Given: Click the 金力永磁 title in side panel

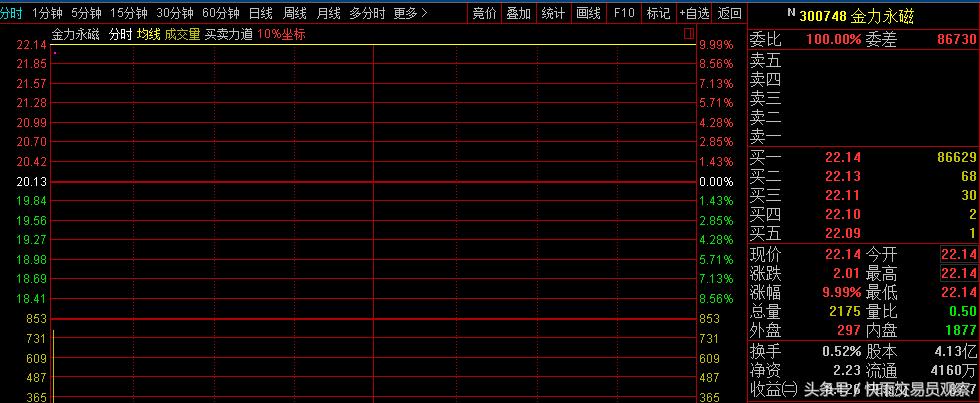Looking at the screenshot, I should 882,17.
